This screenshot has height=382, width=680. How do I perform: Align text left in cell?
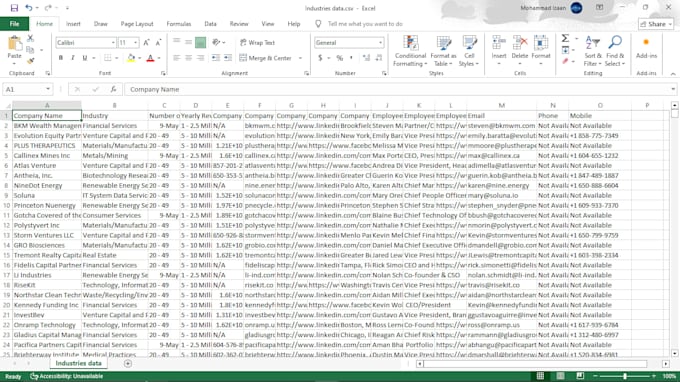177,58
